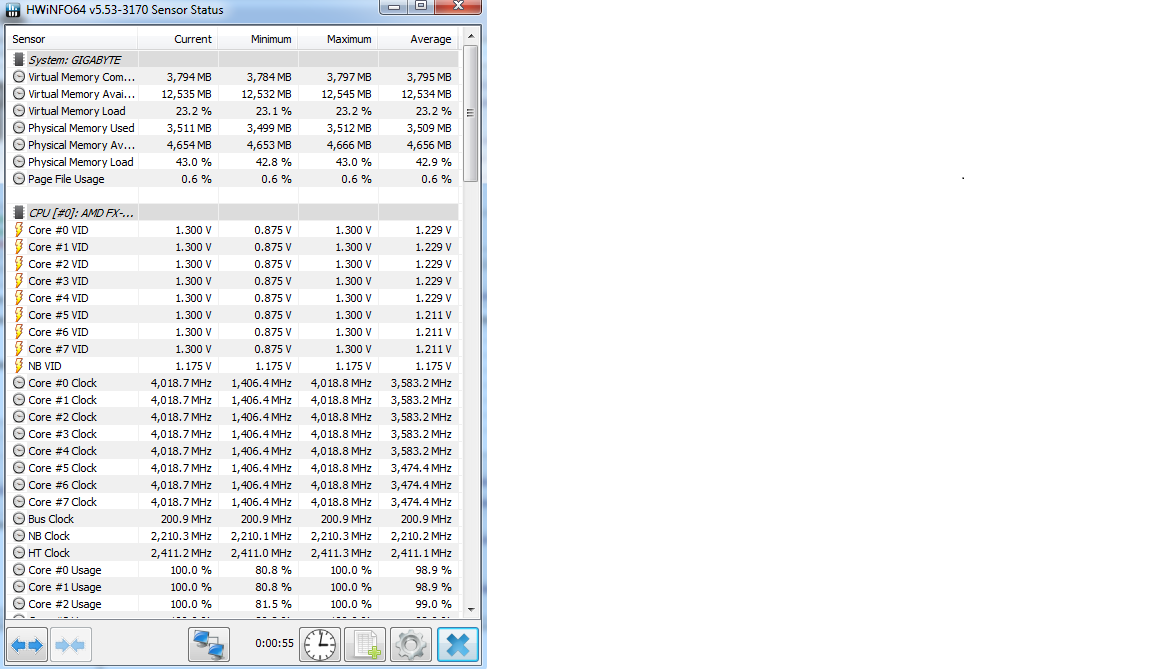This screenshot has height=669, width=1152.
Task: Start logging with the sheet-plus button
Action: pos(365,645)
